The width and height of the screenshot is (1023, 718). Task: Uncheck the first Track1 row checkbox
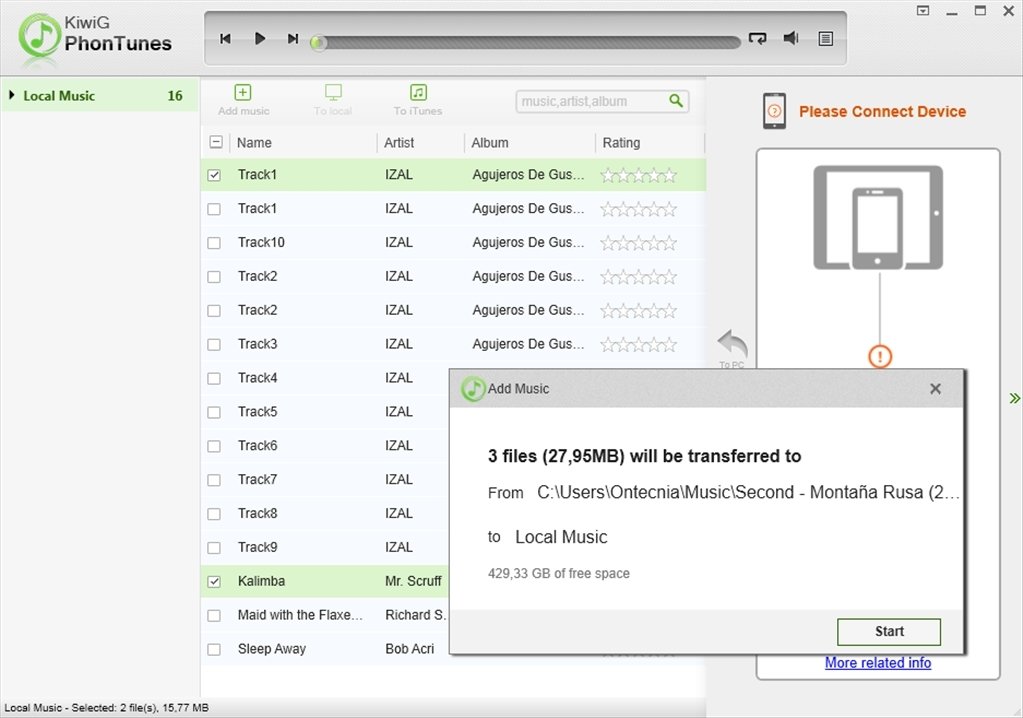(x=214, y=175)
